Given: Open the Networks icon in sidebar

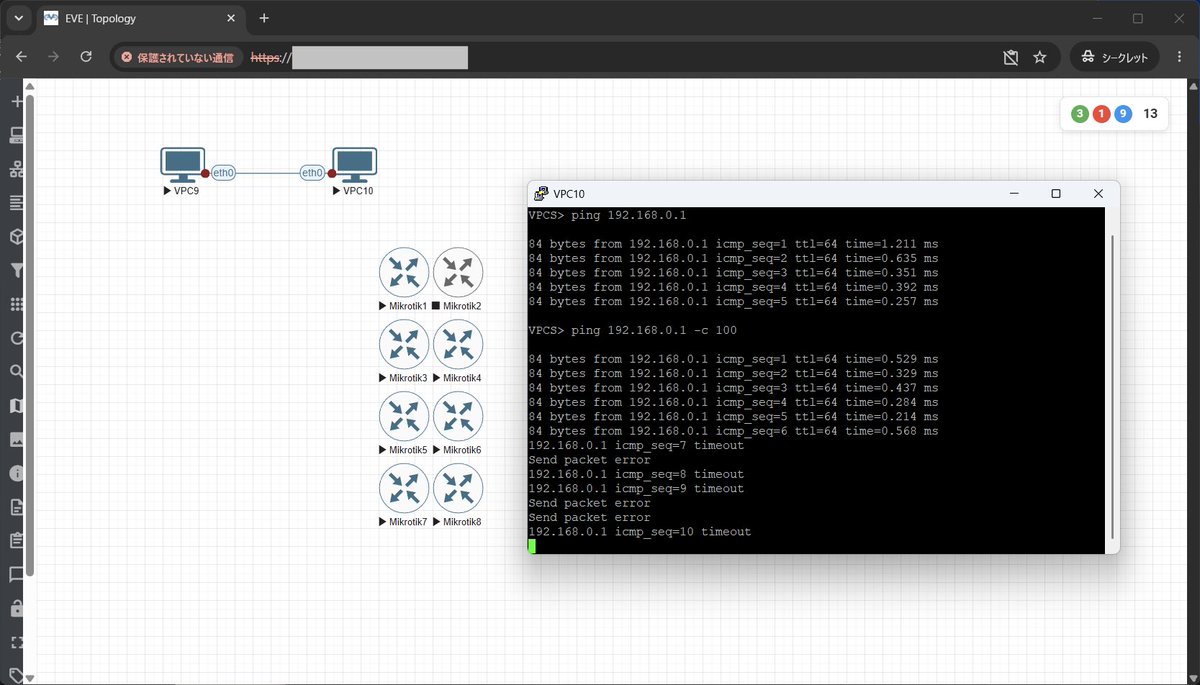Looking at the screenshot, I should pos(16,169).
